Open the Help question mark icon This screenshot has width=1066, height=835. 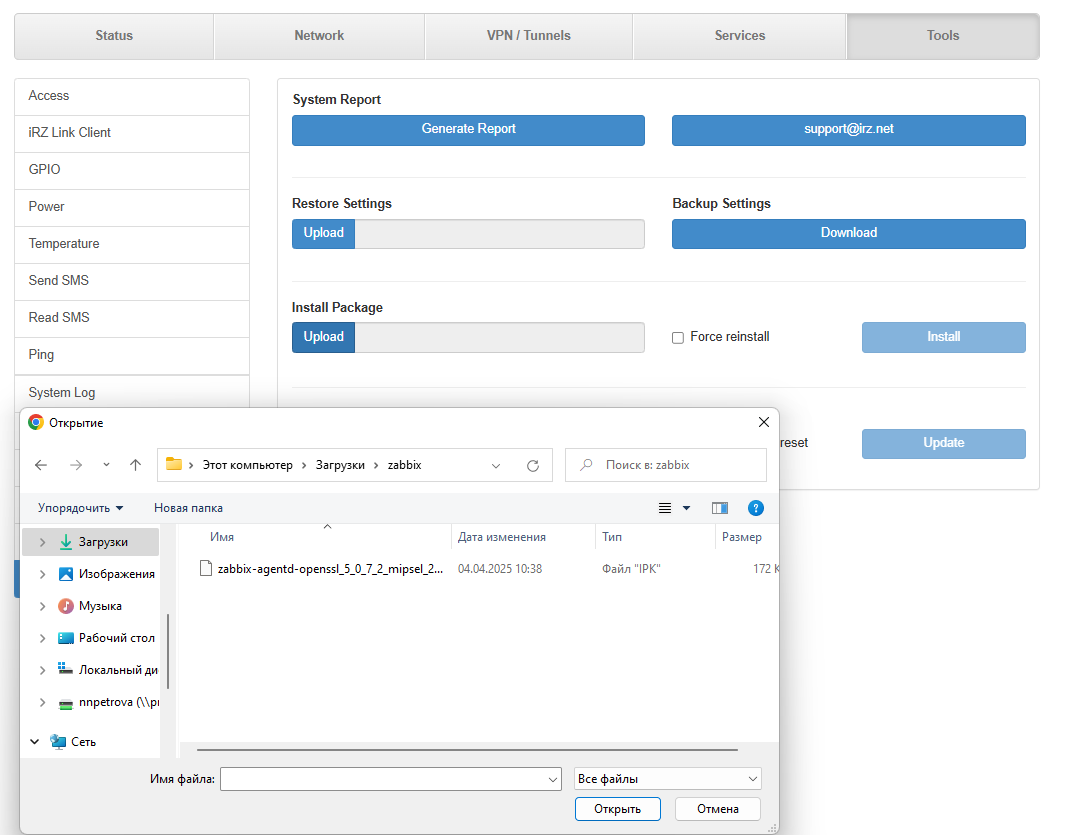pyautogui.click(x=756, y=508)
